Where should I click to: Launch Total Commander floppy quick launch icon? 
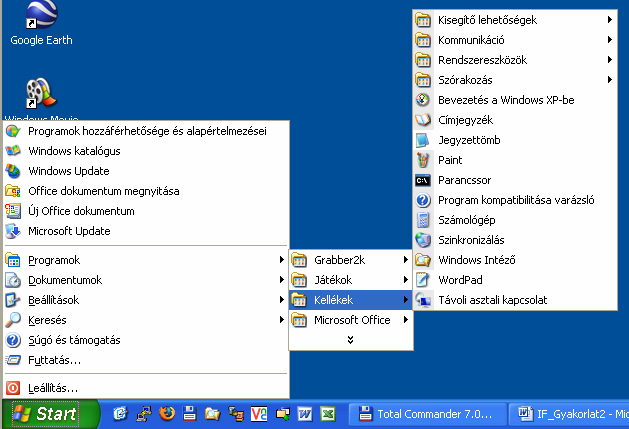(x=190, y=414)
